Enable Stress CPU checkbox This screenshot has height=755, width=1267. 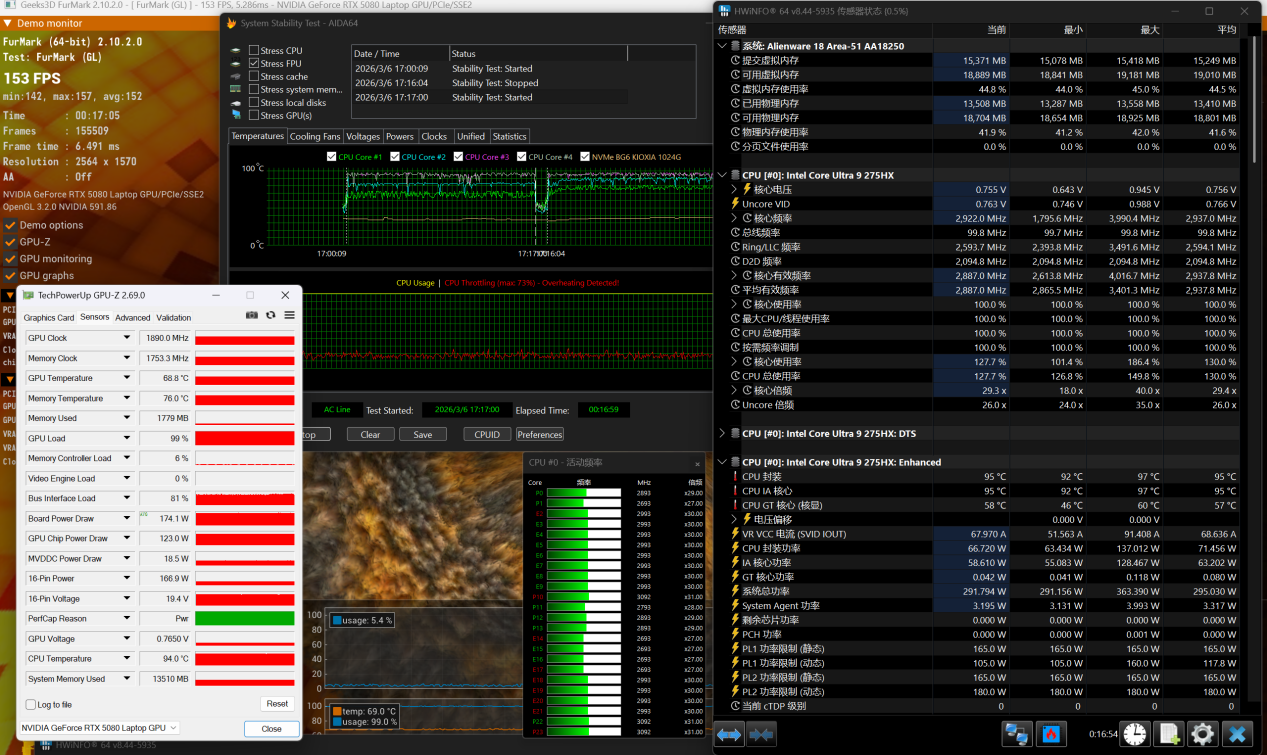point(254,50)
